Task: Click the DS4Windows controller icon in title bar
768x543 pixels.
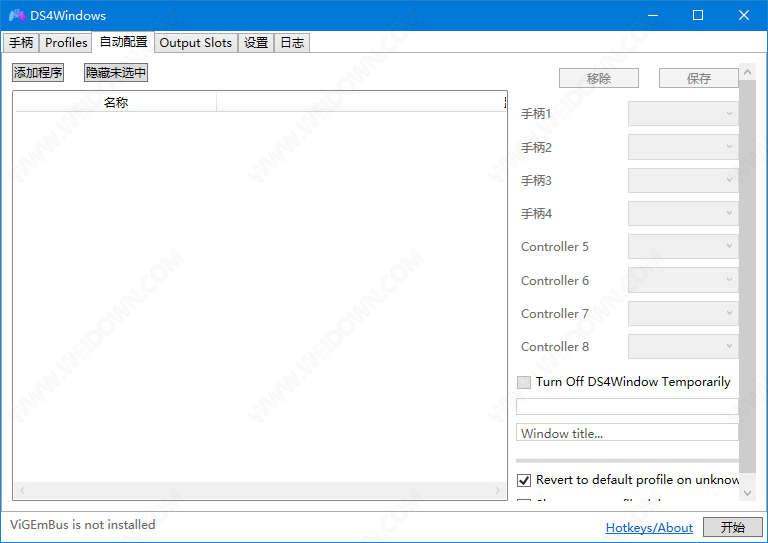Action: coord(17,15)
